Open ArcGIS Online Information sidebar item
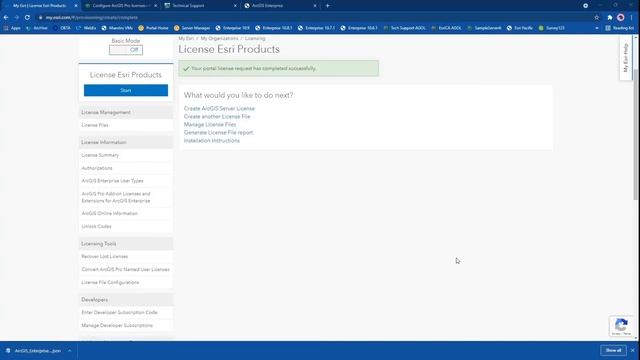 109,213
